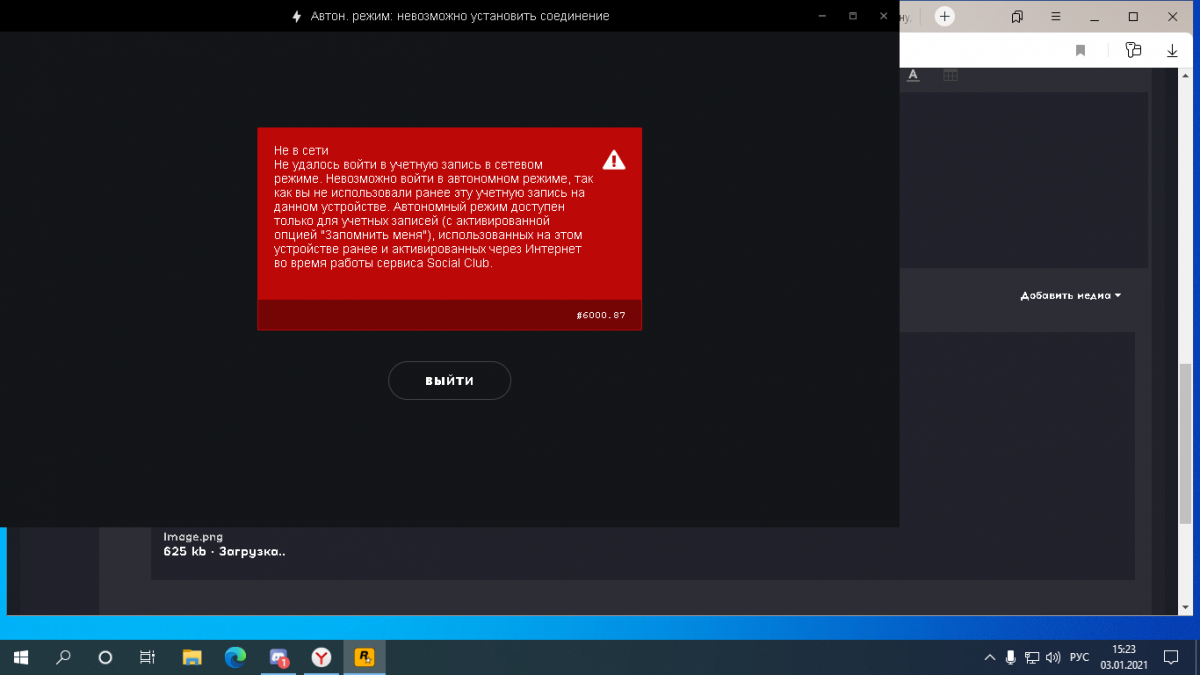Screen dimensions: 1200x675
Task: Open the browser downloads arrow icon
Action: [x=1172, y=50]
